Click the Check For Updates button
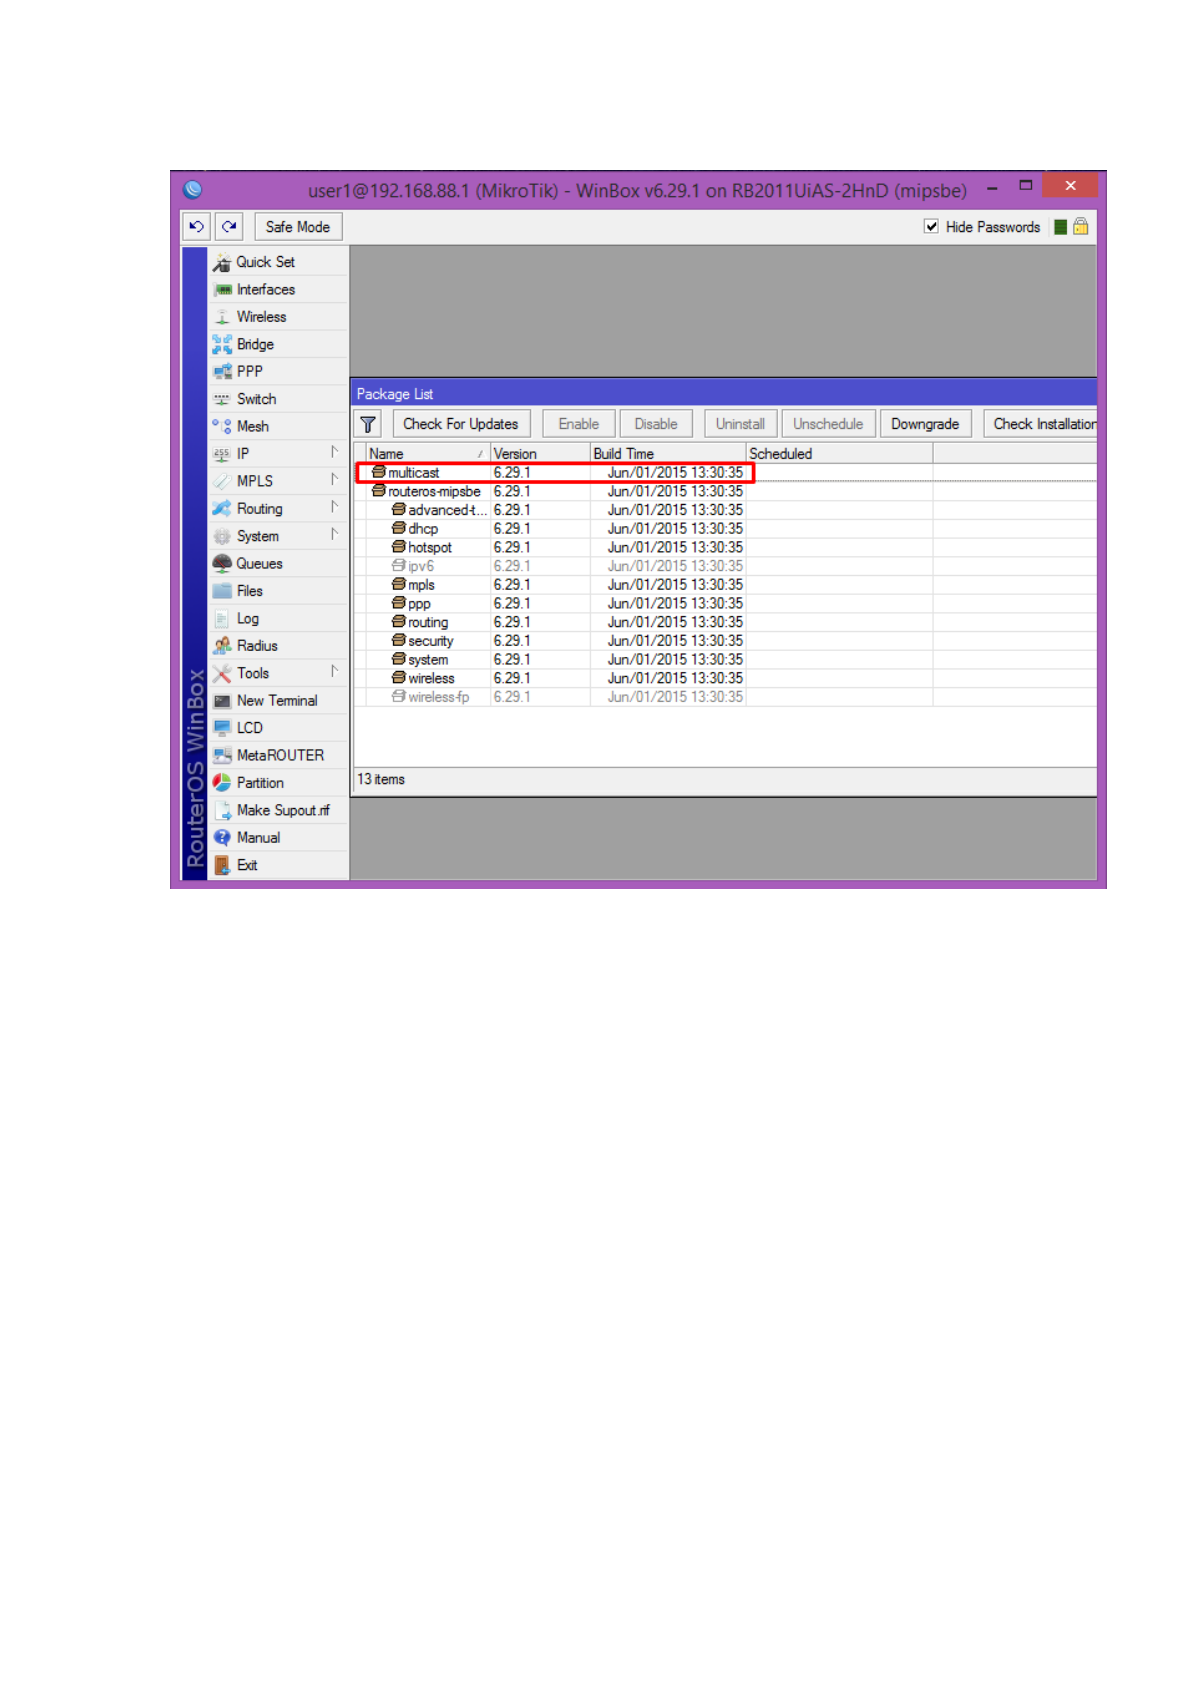The image size is (1191, 1684). click(461, 425)
